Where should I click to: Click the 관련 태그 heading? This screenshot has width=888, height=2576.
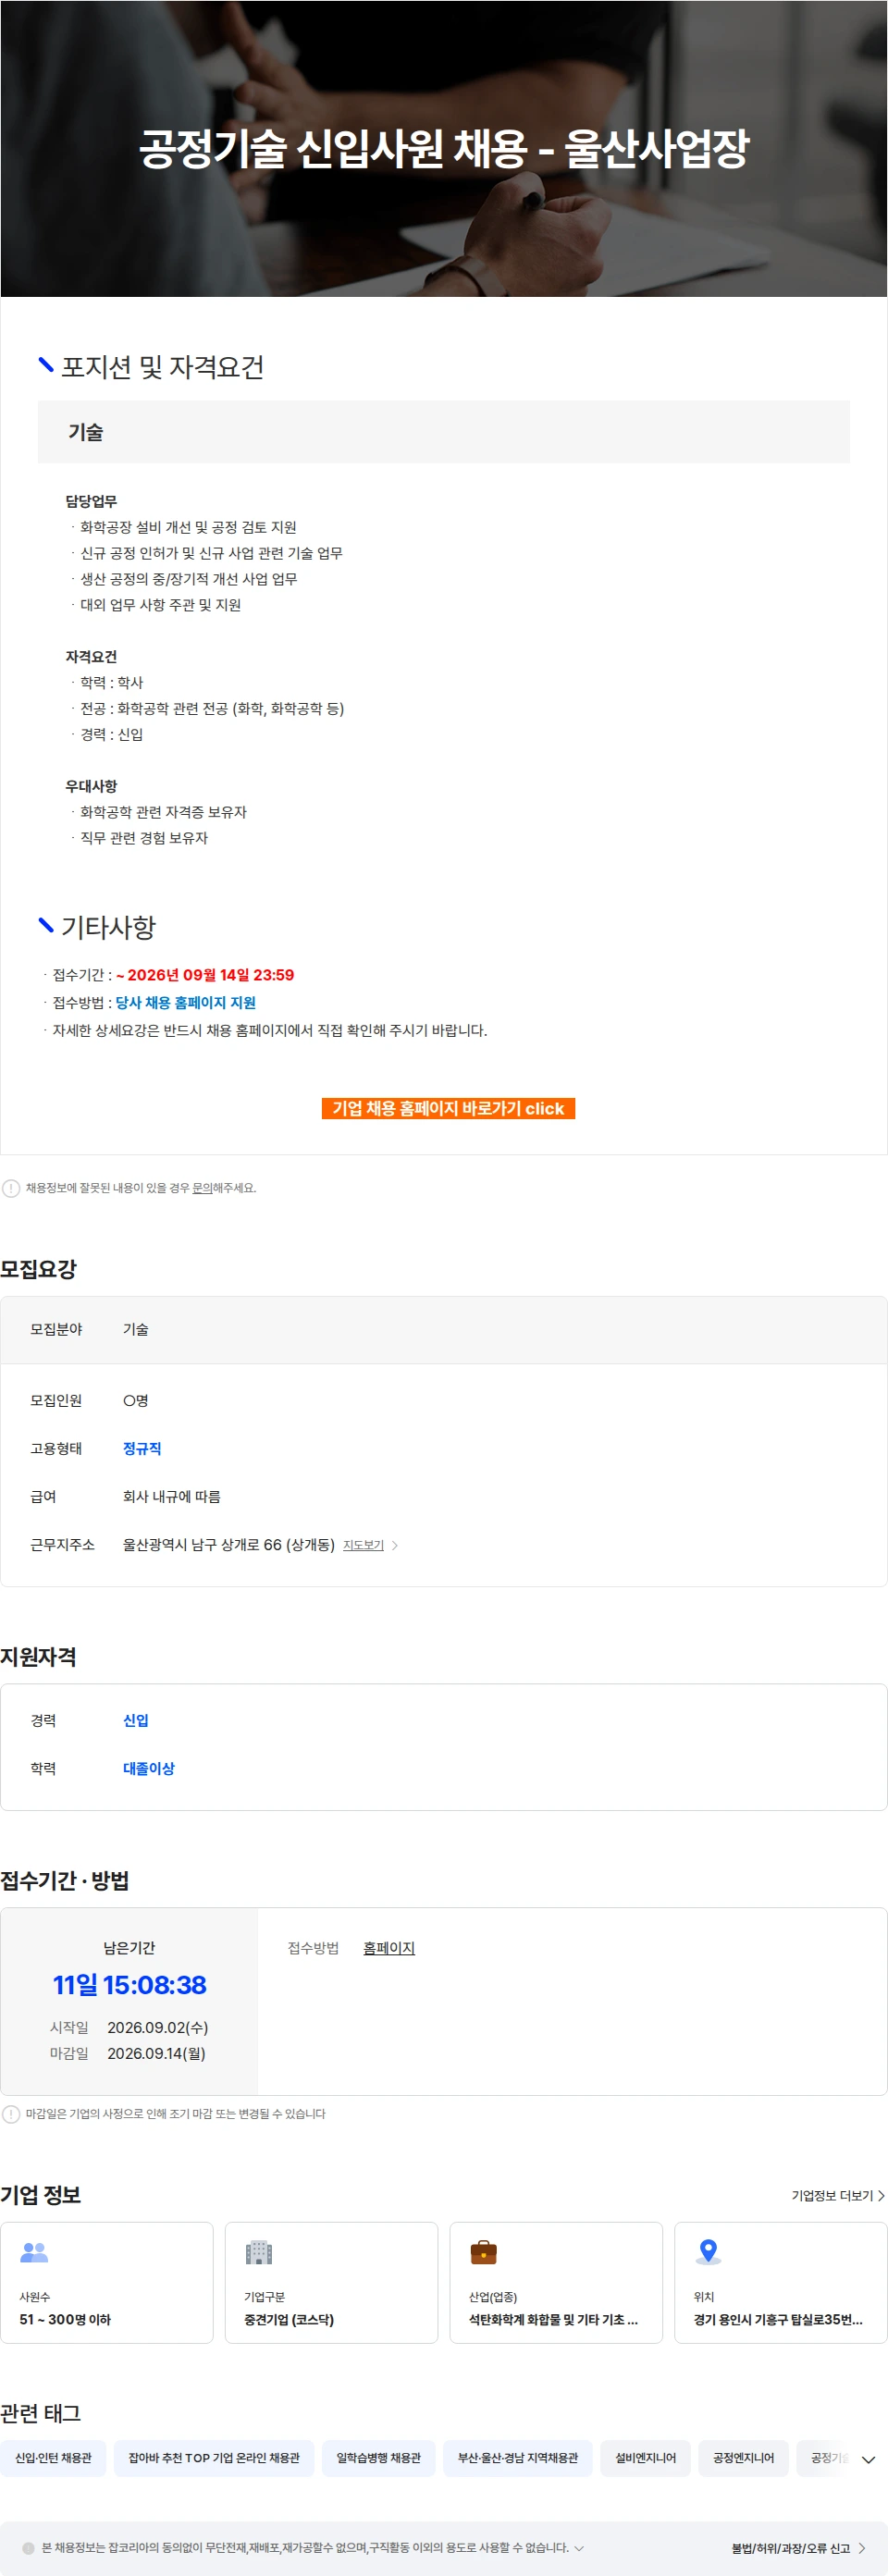[x=41, y=2414]
